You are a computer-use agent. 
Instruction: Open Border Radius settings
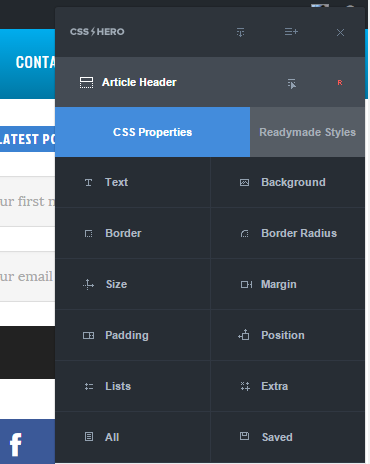[288, 233]
